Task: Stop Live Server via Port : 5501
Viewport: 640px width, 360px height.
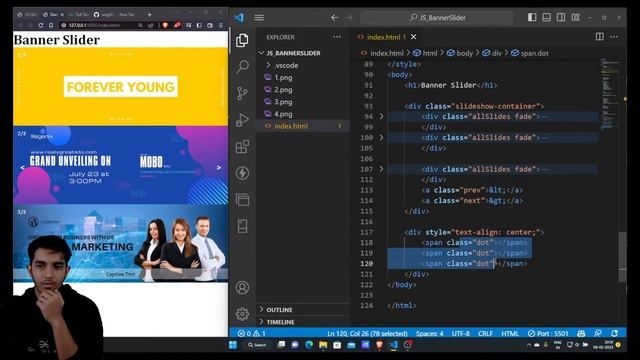Action: point(548,333)
